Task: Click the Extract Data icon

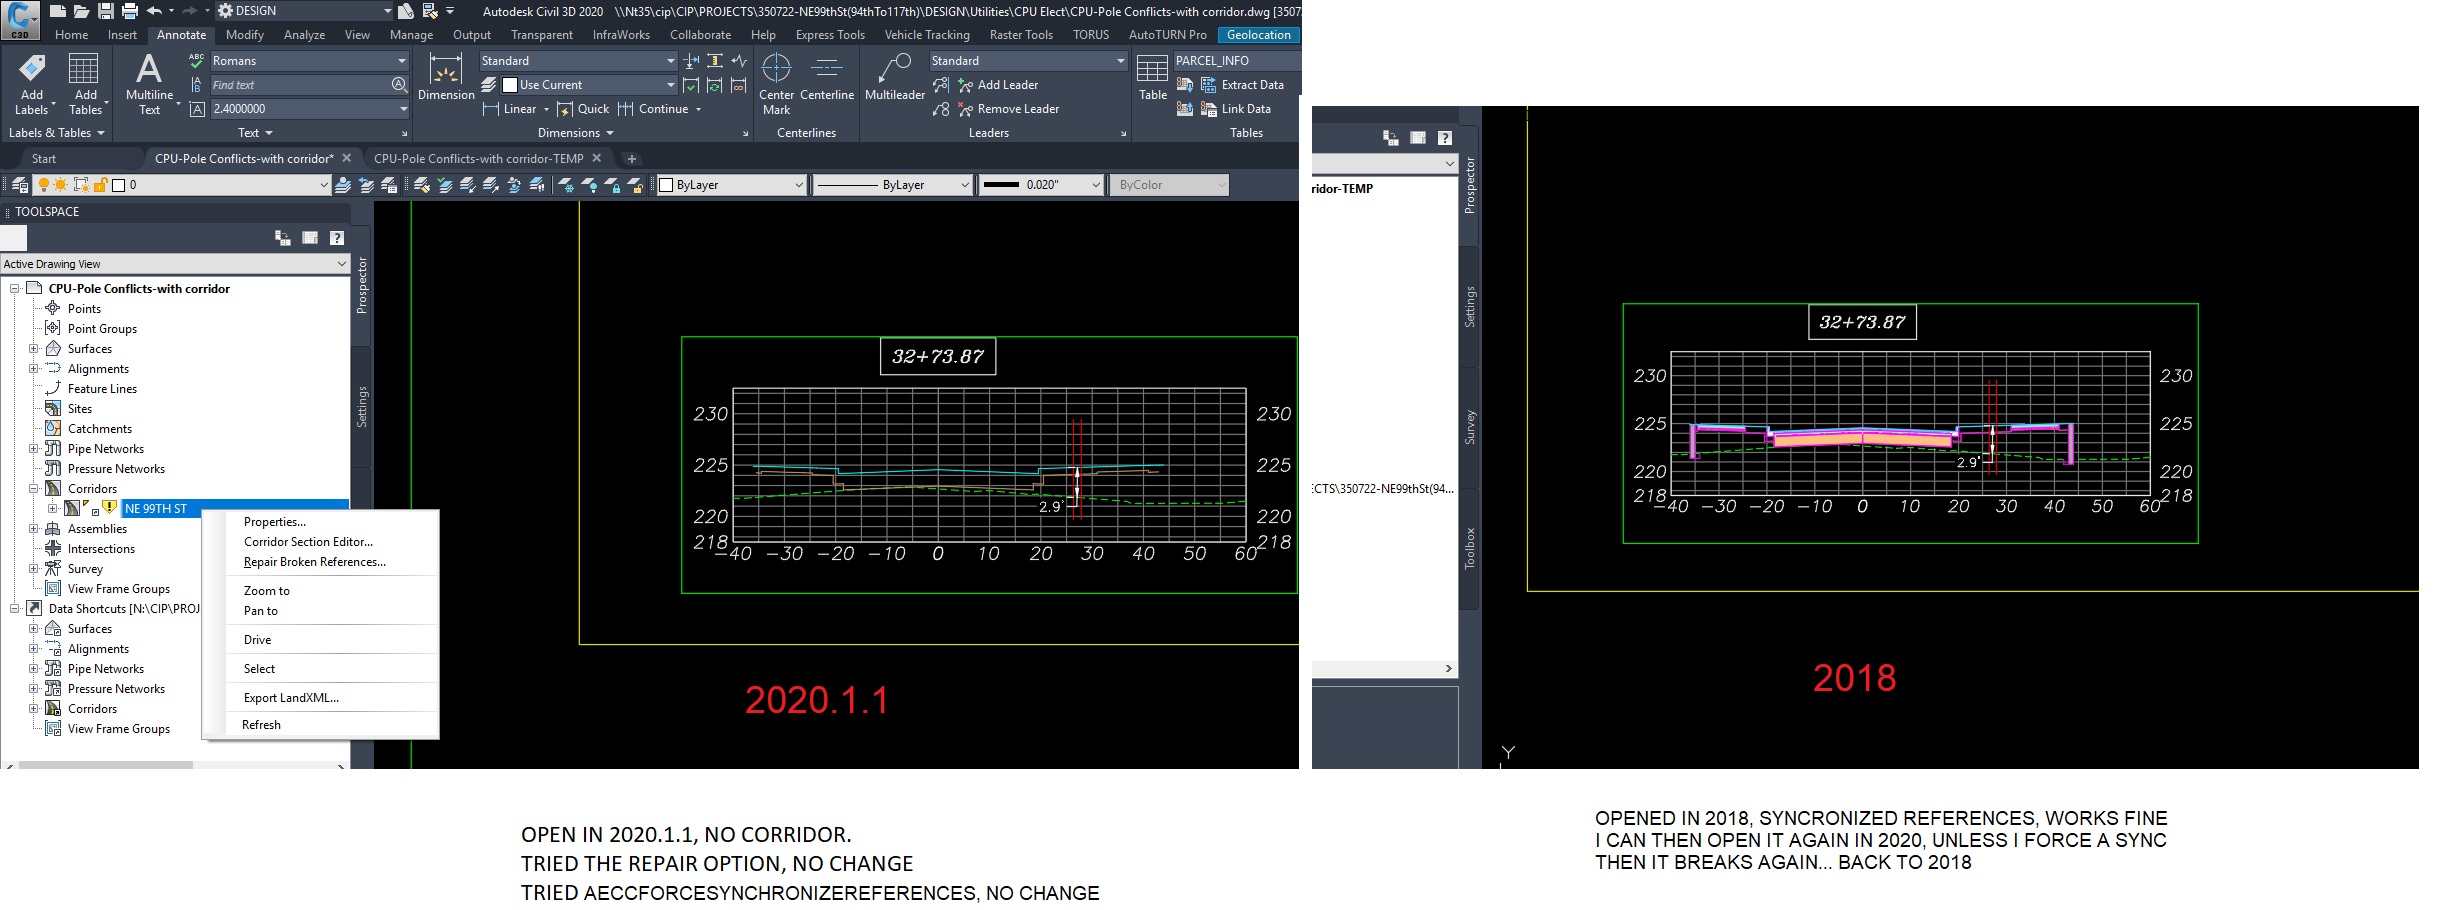Action: 1248,85
